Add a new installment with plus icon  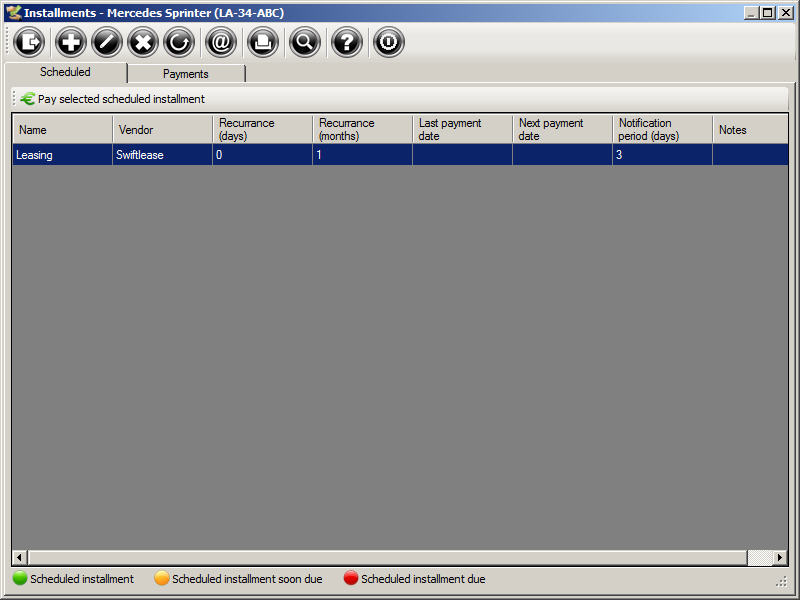tap(71, 42)
